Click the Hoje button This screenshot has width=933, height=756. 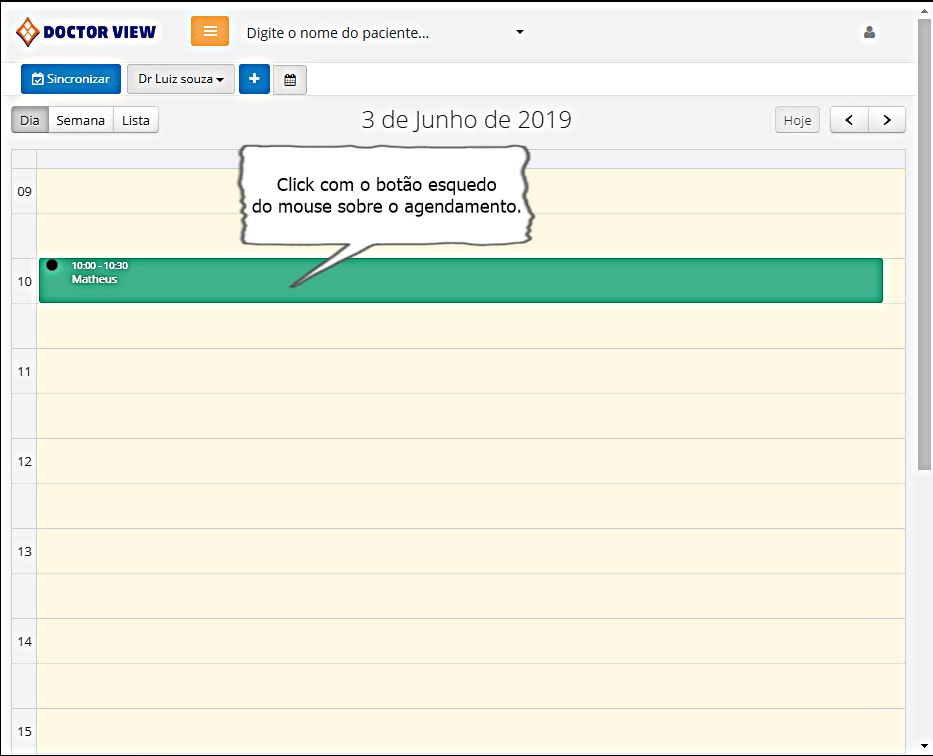[797, 120]
